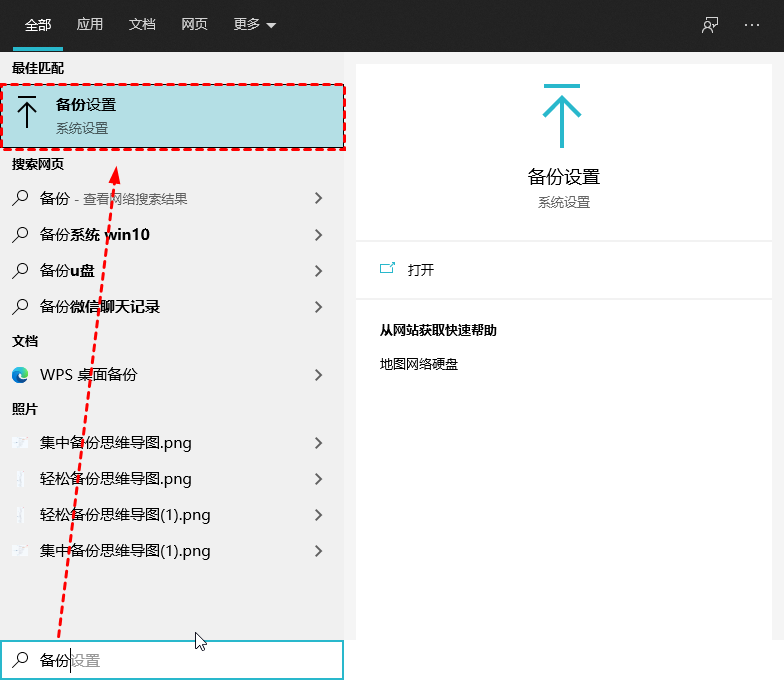Image resolution: width=784 pixels, height=680 pixels.
Task: Open the three-dot options menu
Action: click(752, 25)
